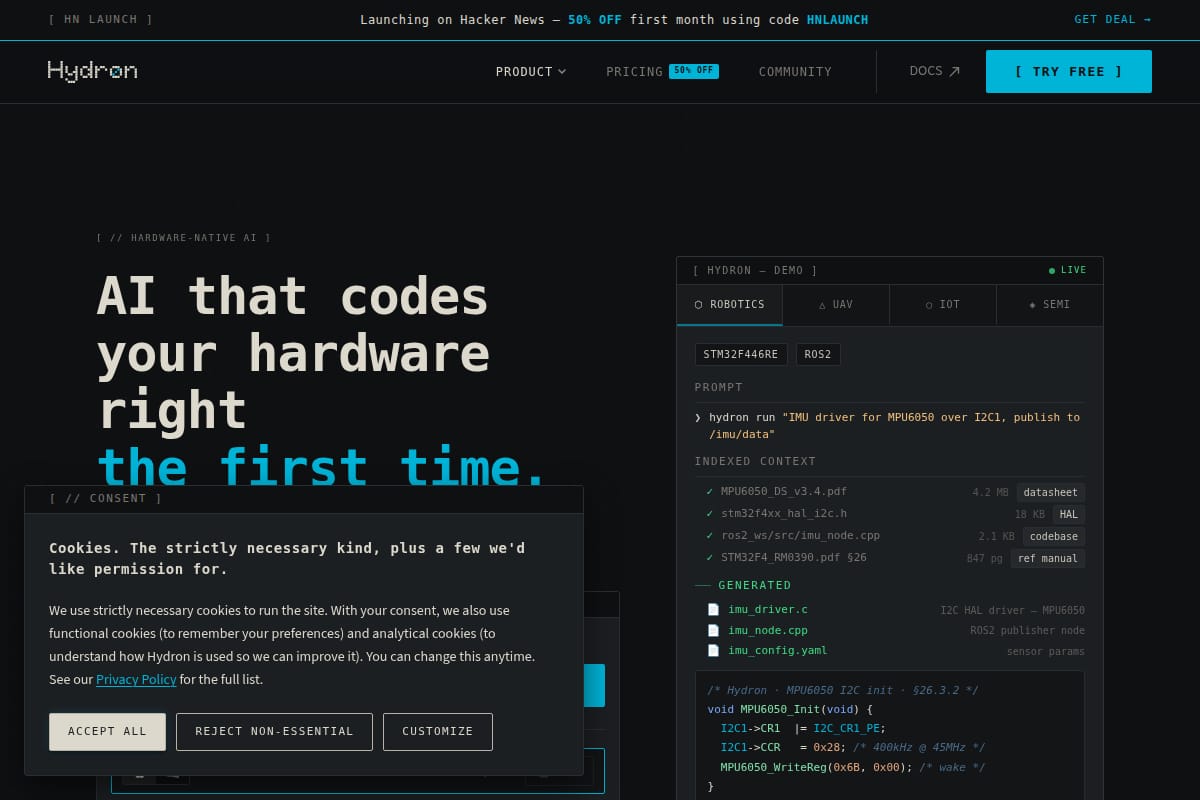This screenshot has height=800, width=1200.
Task: Click REJECT NON-ESSENTIAL button
Action: click(274, 731)
